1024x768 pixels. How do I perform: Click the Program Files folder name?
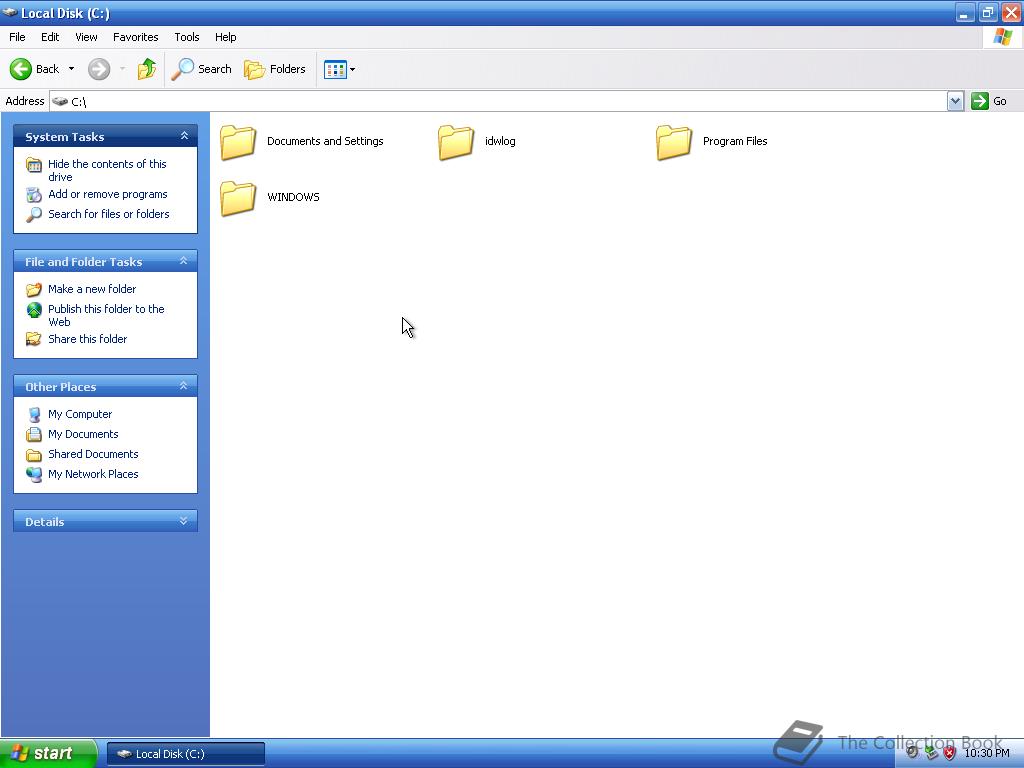tap(735, 141)
